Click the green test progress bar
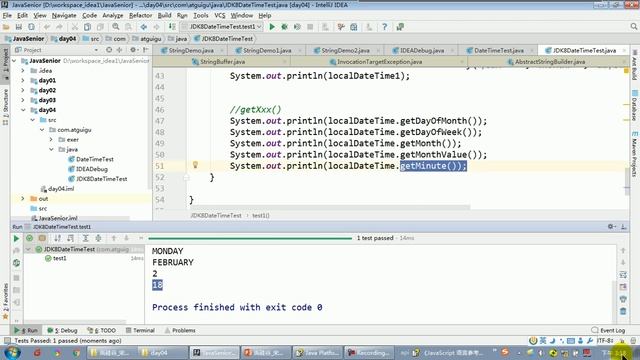Screen dimensions: 640x360 point(250,238)
